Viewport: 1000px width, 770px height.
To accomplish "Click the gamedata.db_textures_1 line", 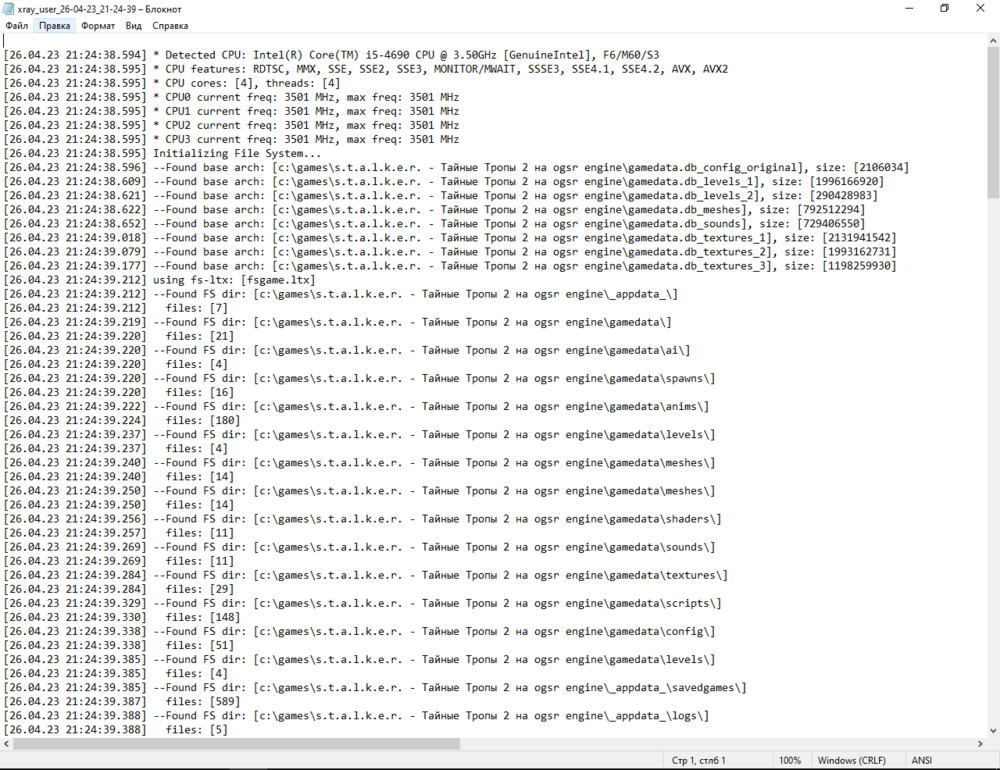I will (450, 237).
